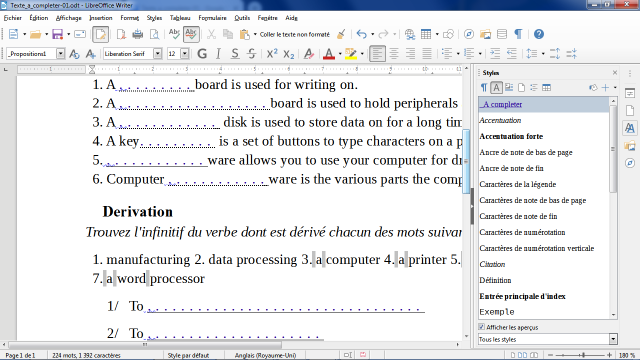Click the Clear direct formatting icon
Viewport: 640px width, 360px height.
(x=309, y=54)
